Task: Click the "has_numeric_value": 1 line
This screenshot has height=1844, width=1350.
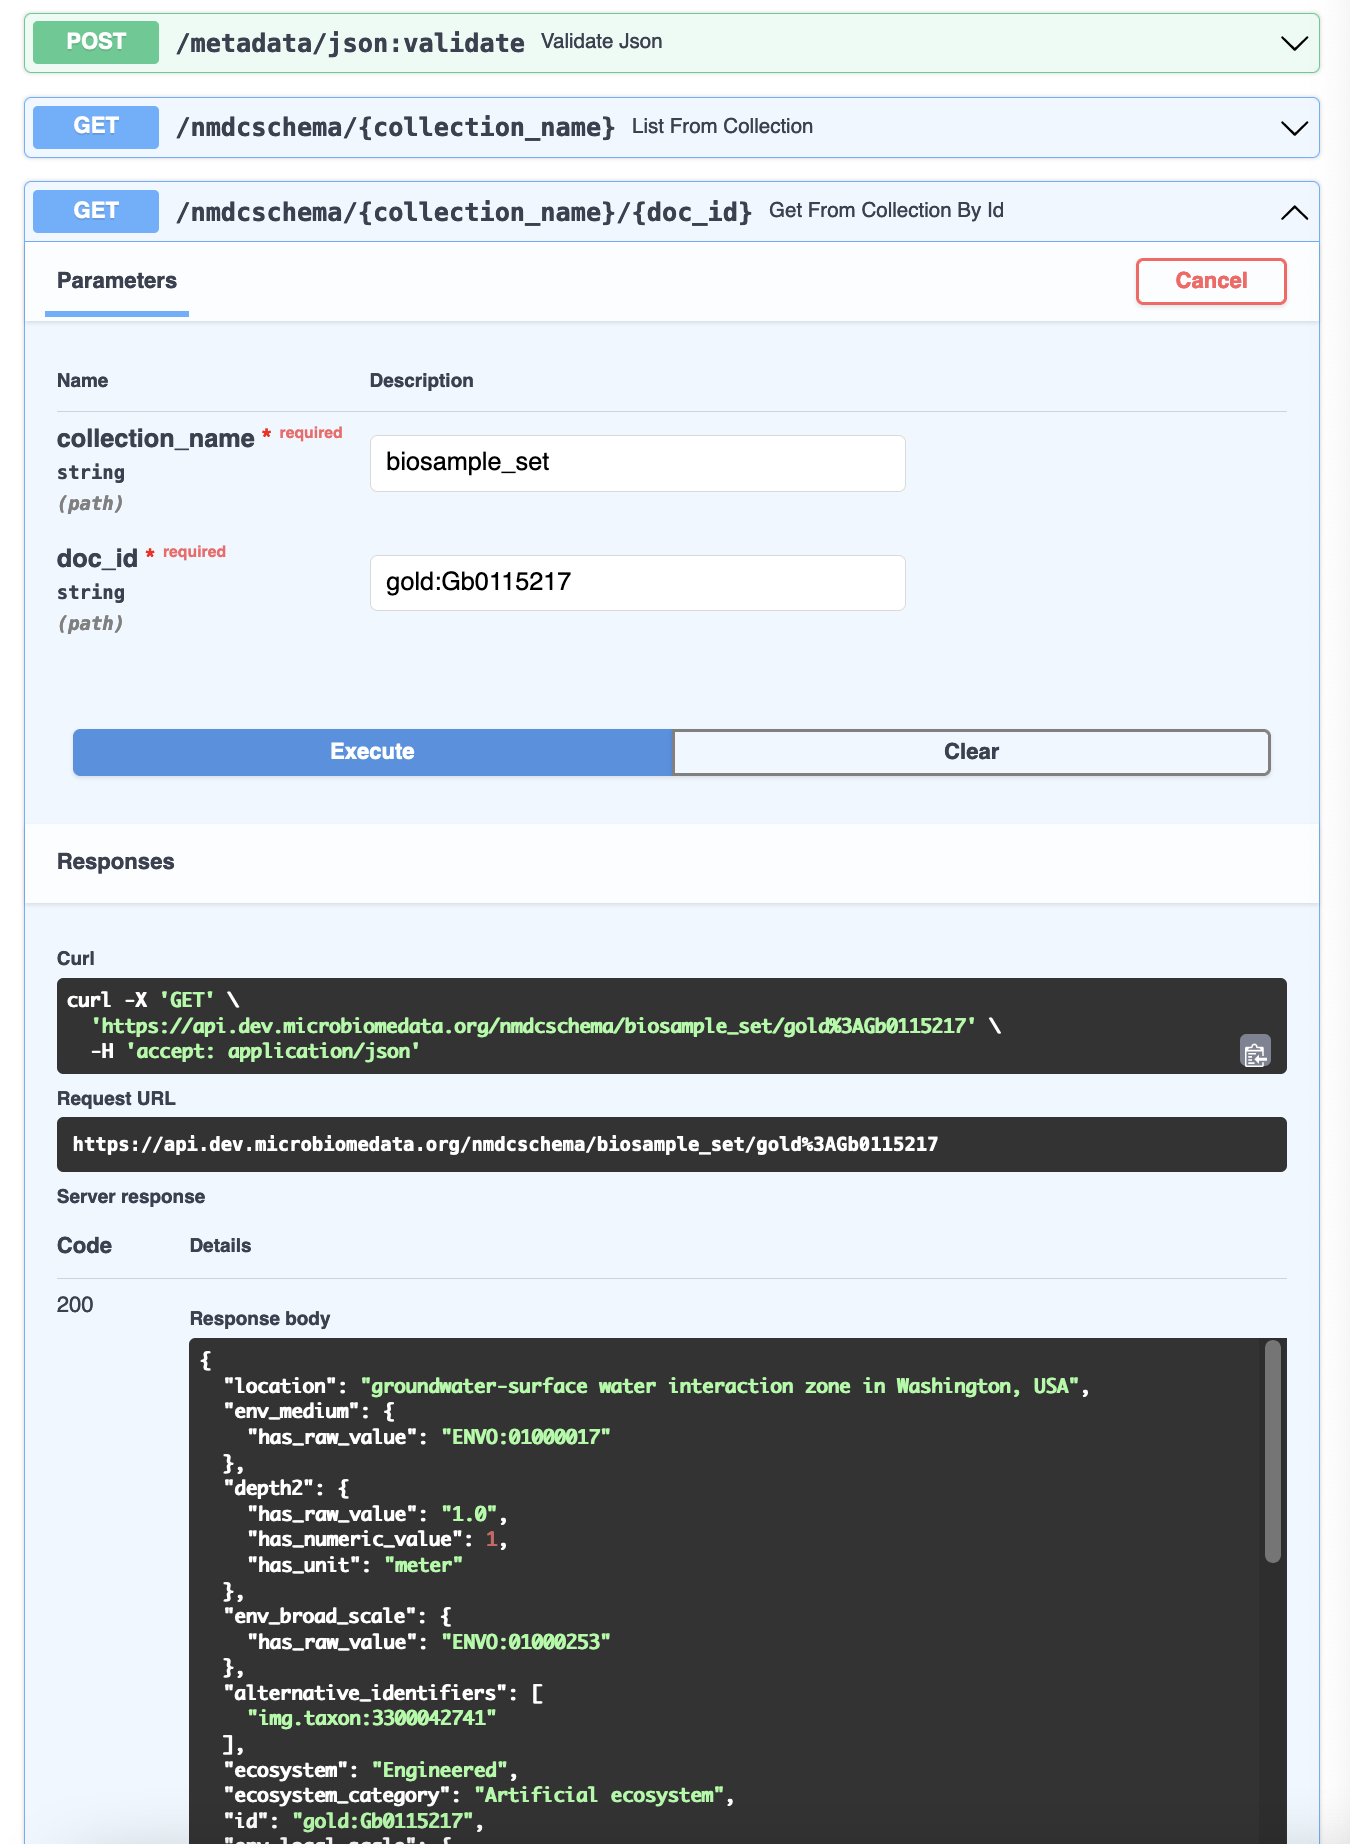Action: [377, 1539]
